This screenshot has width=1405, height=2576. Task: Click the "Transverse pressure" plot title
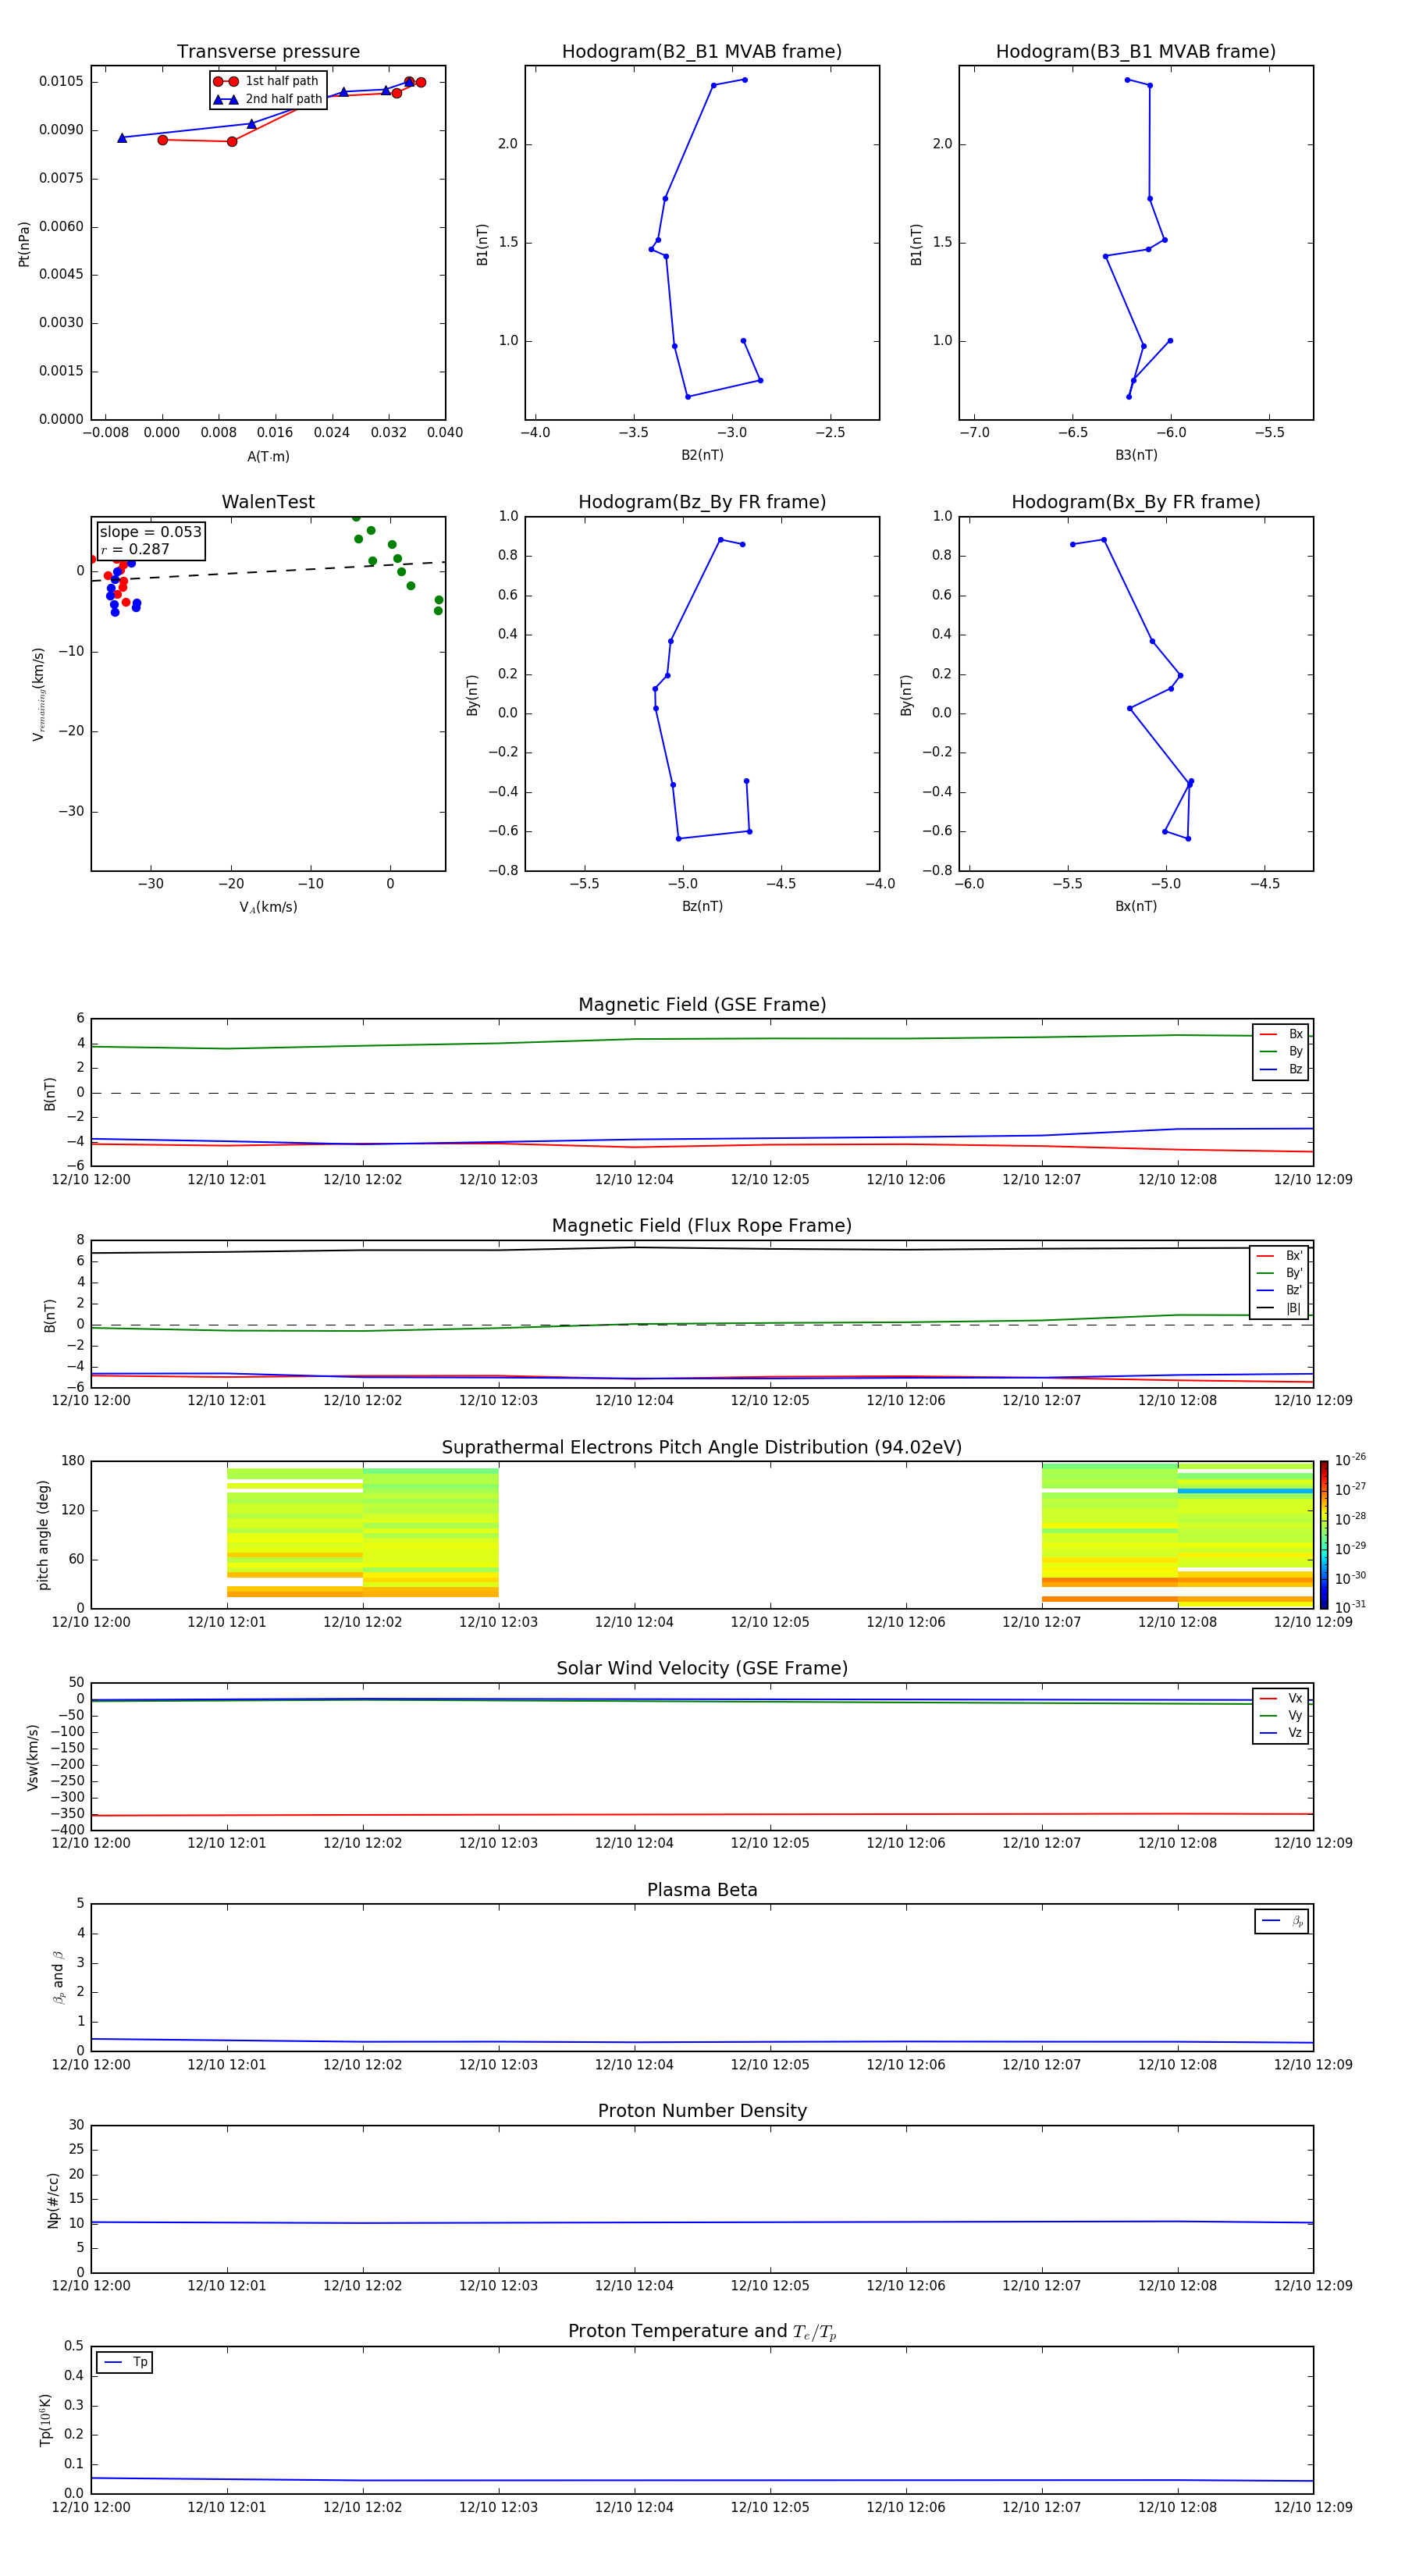268,52
